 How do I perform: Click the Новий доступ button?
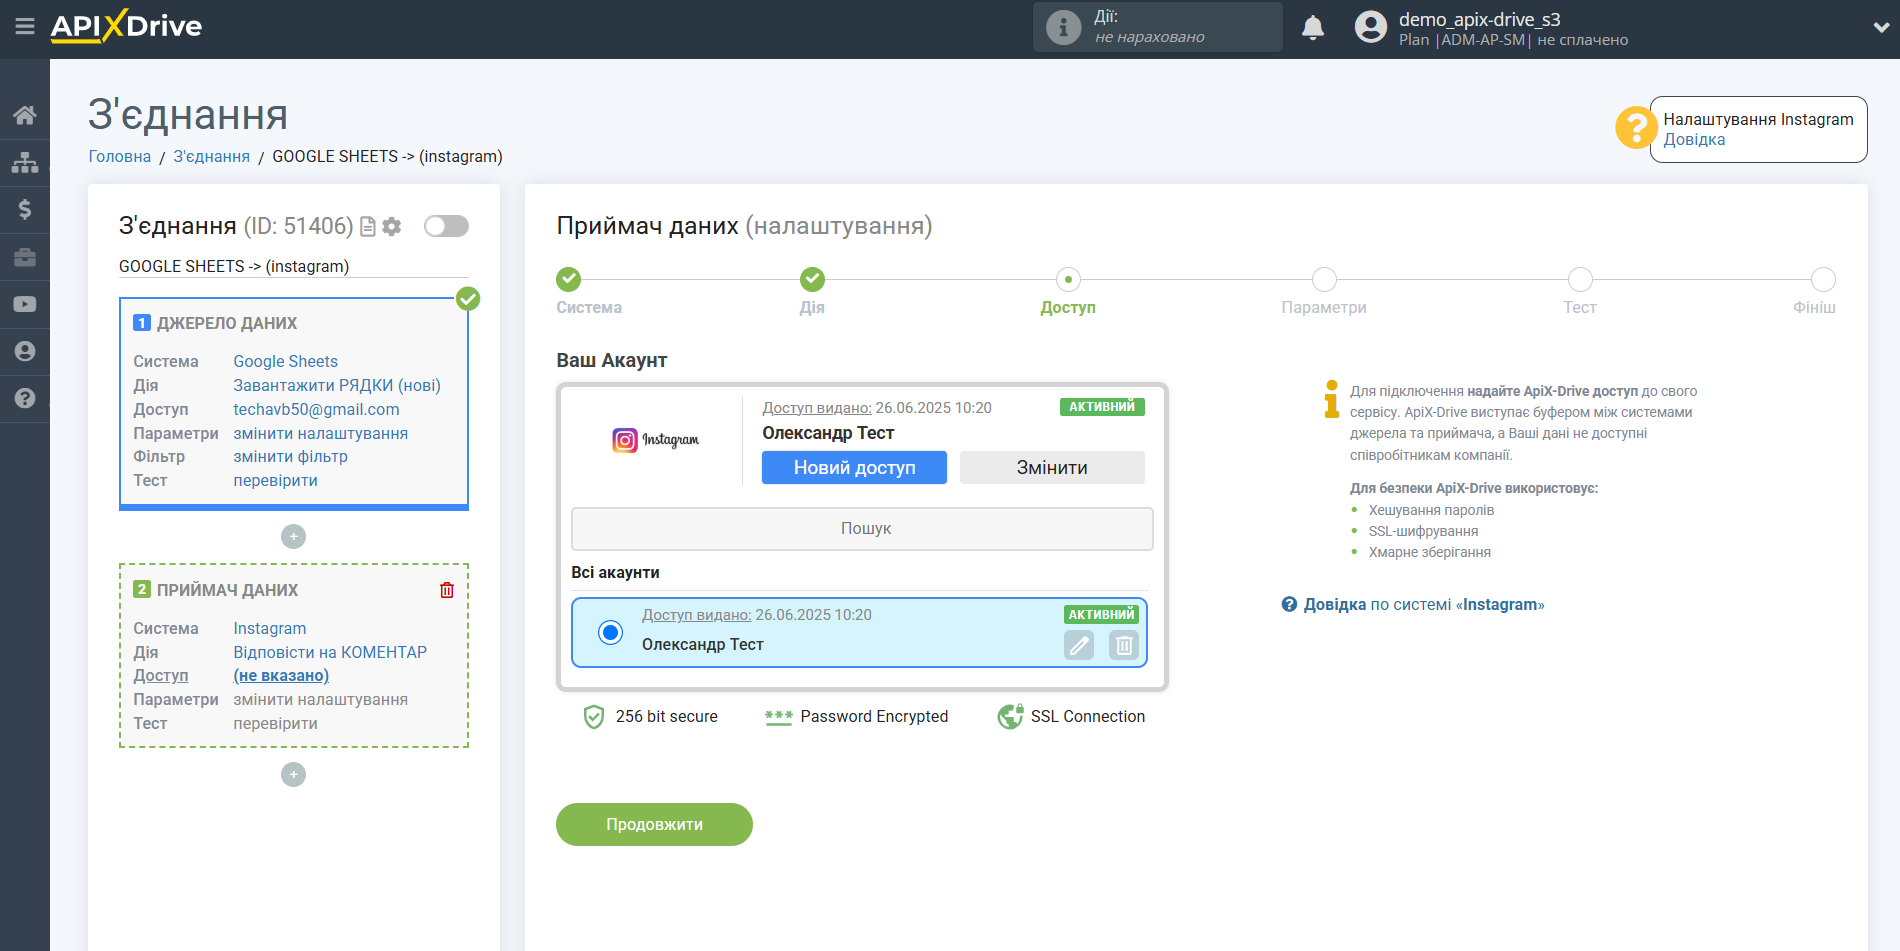(x=854, y=467)
